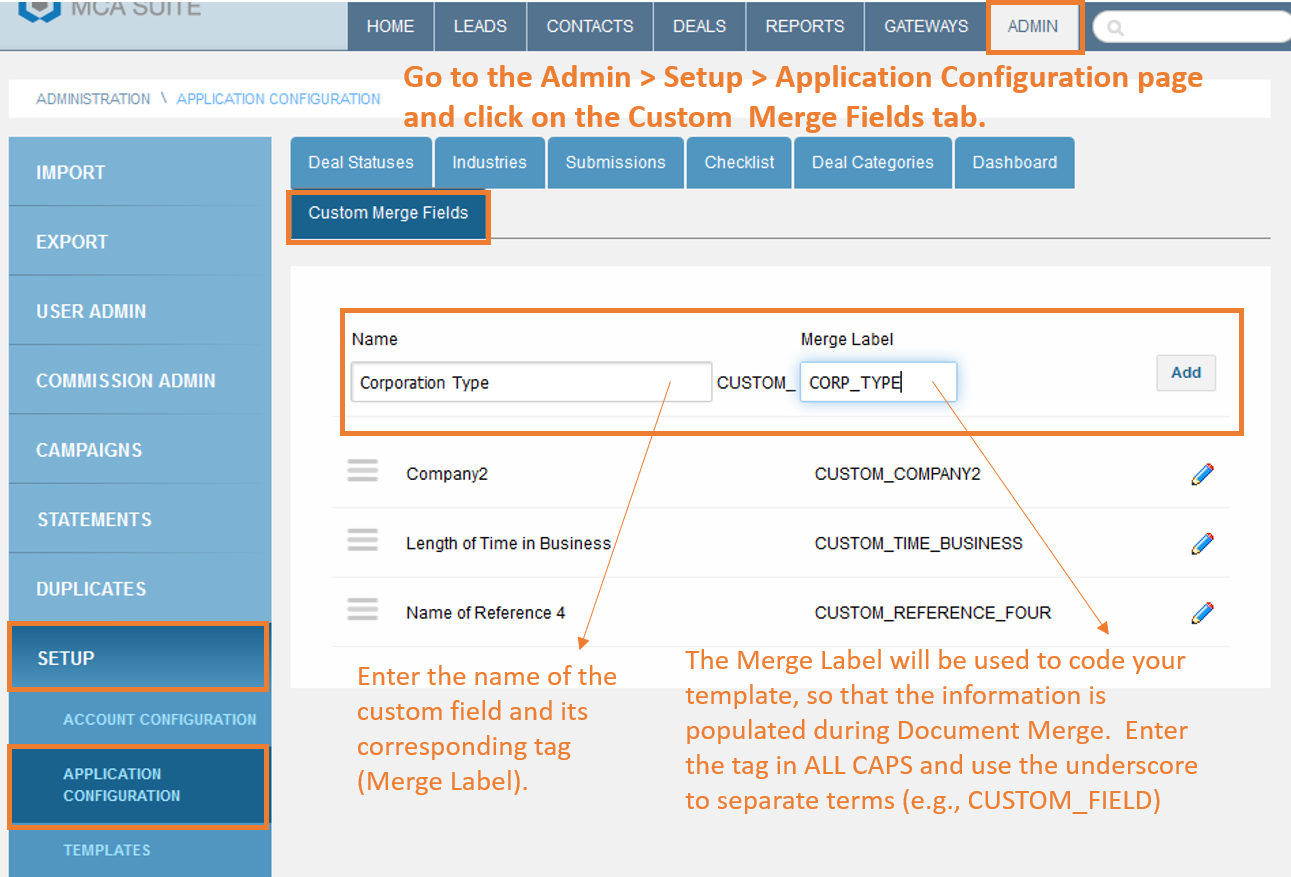Open the Deal Statuses tab
The height and width of the screenshot is (877, 1291).
360,162
